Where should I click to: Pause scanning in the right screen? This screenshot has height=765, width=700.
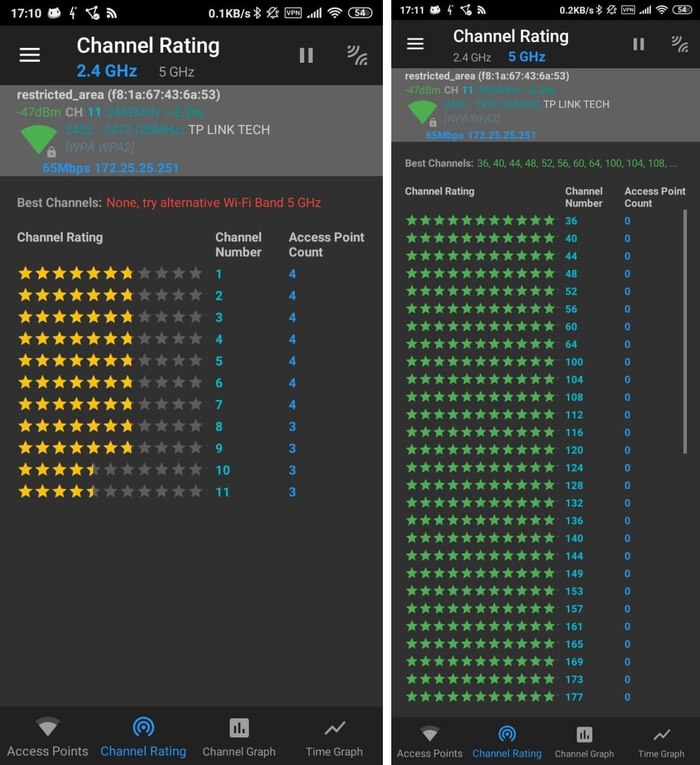coord(639,44)
